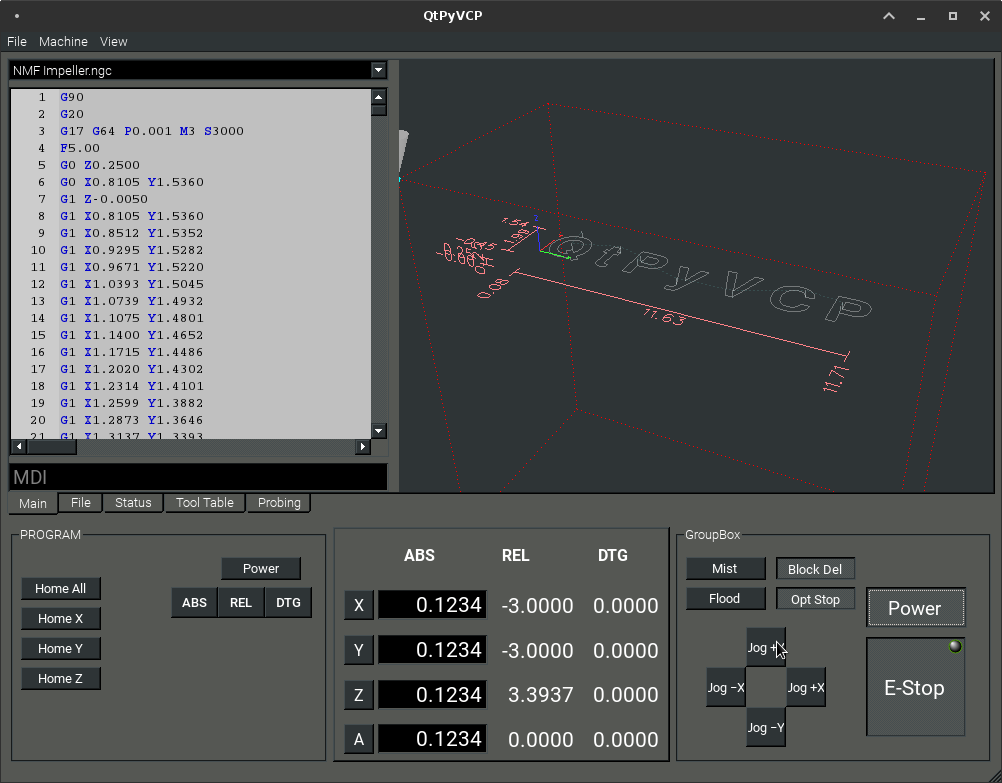
Task: Click the Jog -X button
Action: 726,688
